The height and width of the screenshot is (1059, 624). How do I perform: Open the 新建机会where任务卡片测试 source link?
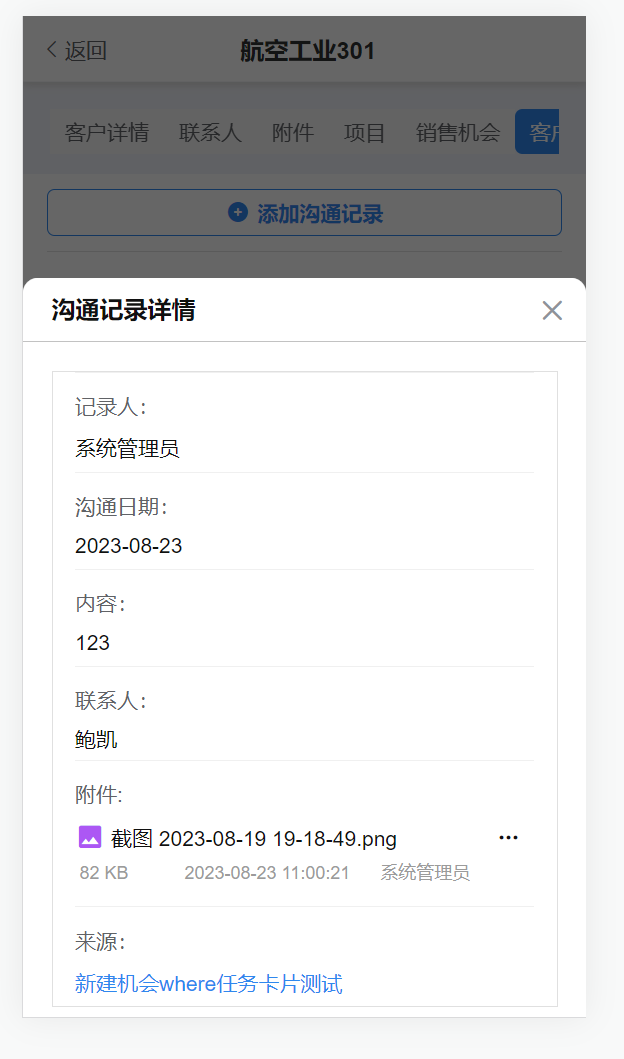click(x=208, y=984)
